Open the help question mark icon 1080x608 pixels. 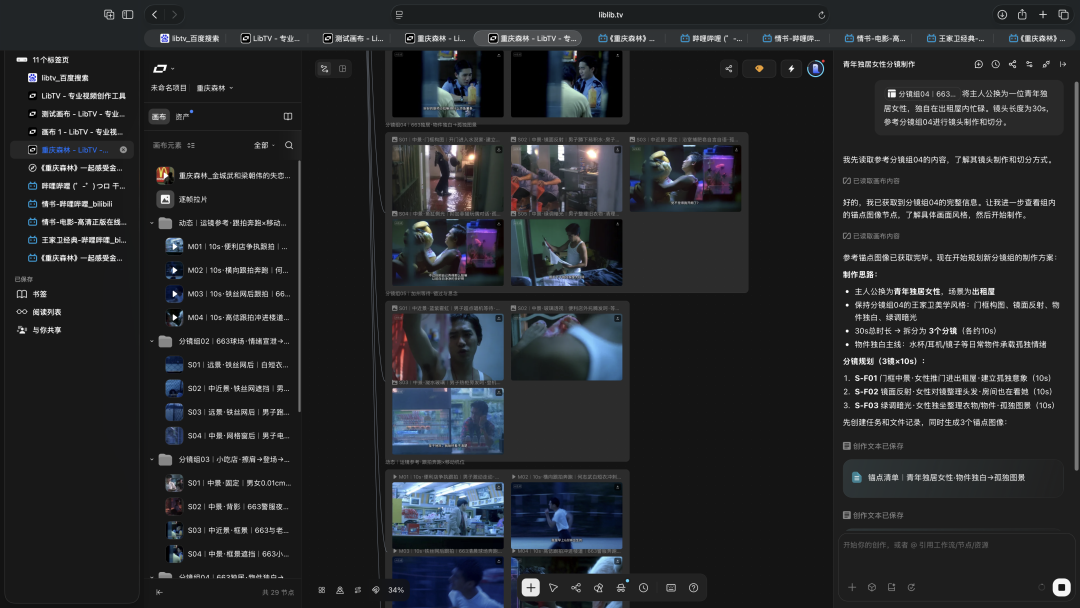point(694,587)
